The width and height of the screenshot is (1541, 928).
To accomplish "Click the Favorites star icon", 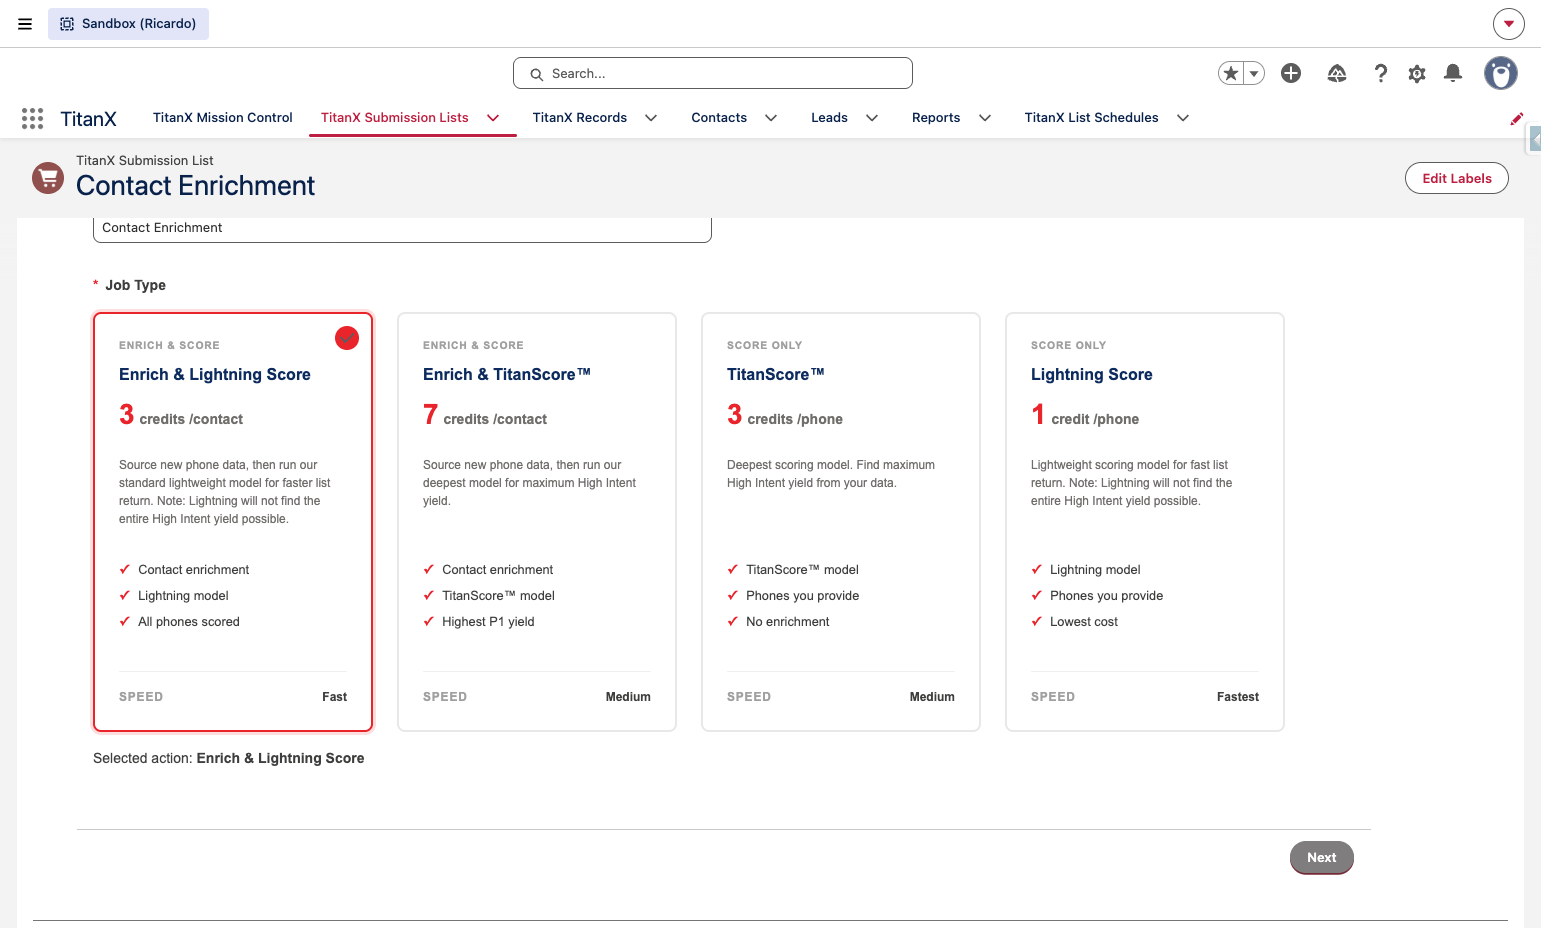I will pos(1231,73).
